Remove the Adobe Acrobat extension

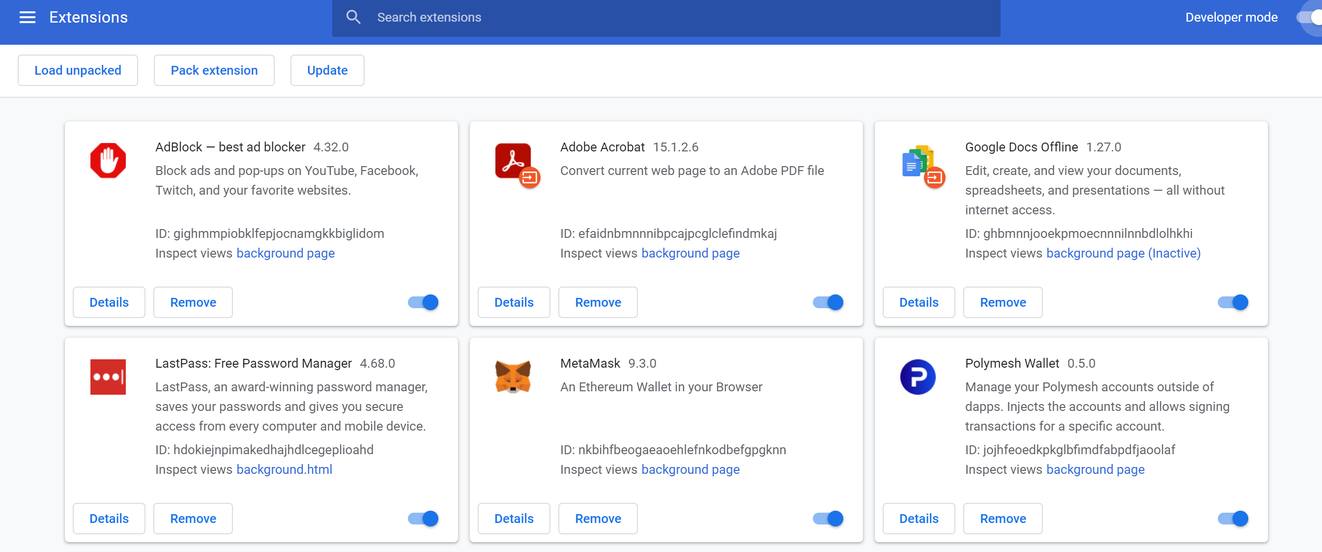coord(598,302)
